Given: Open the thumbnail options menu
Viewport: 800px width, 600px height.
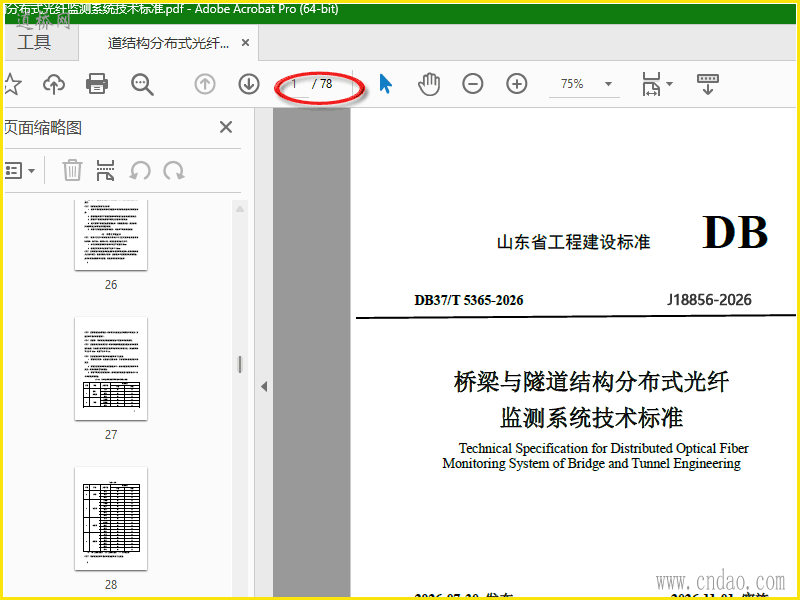Looking at the screenshot, I should [19, 170].
